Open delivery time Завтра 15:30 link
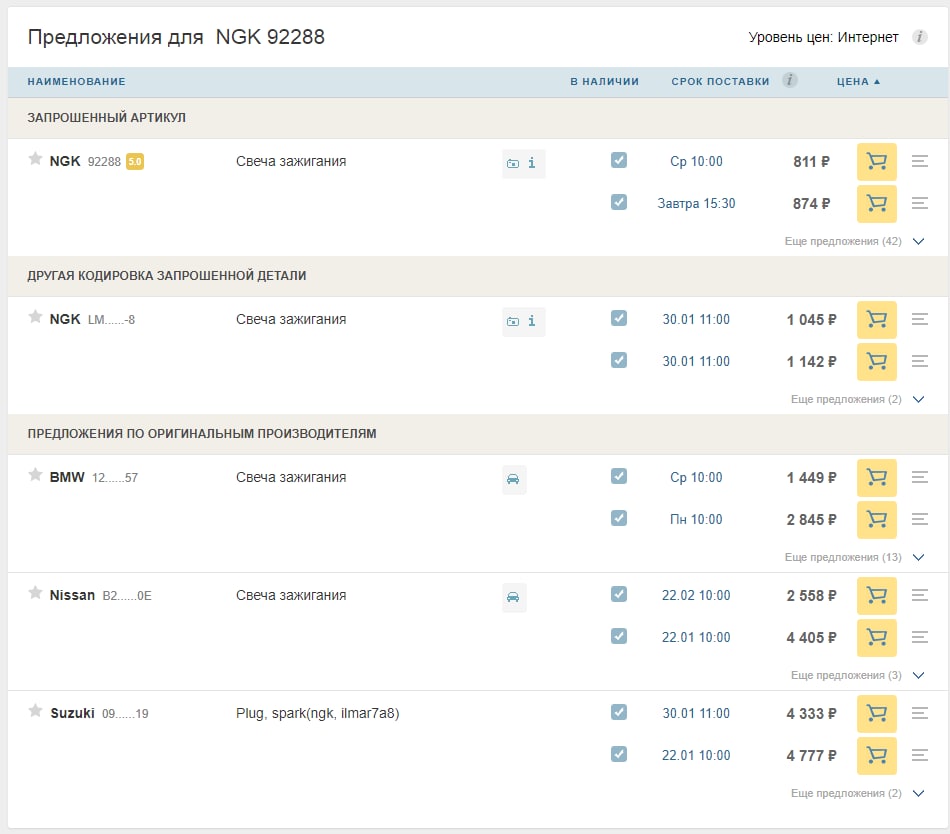 (696, 204)
